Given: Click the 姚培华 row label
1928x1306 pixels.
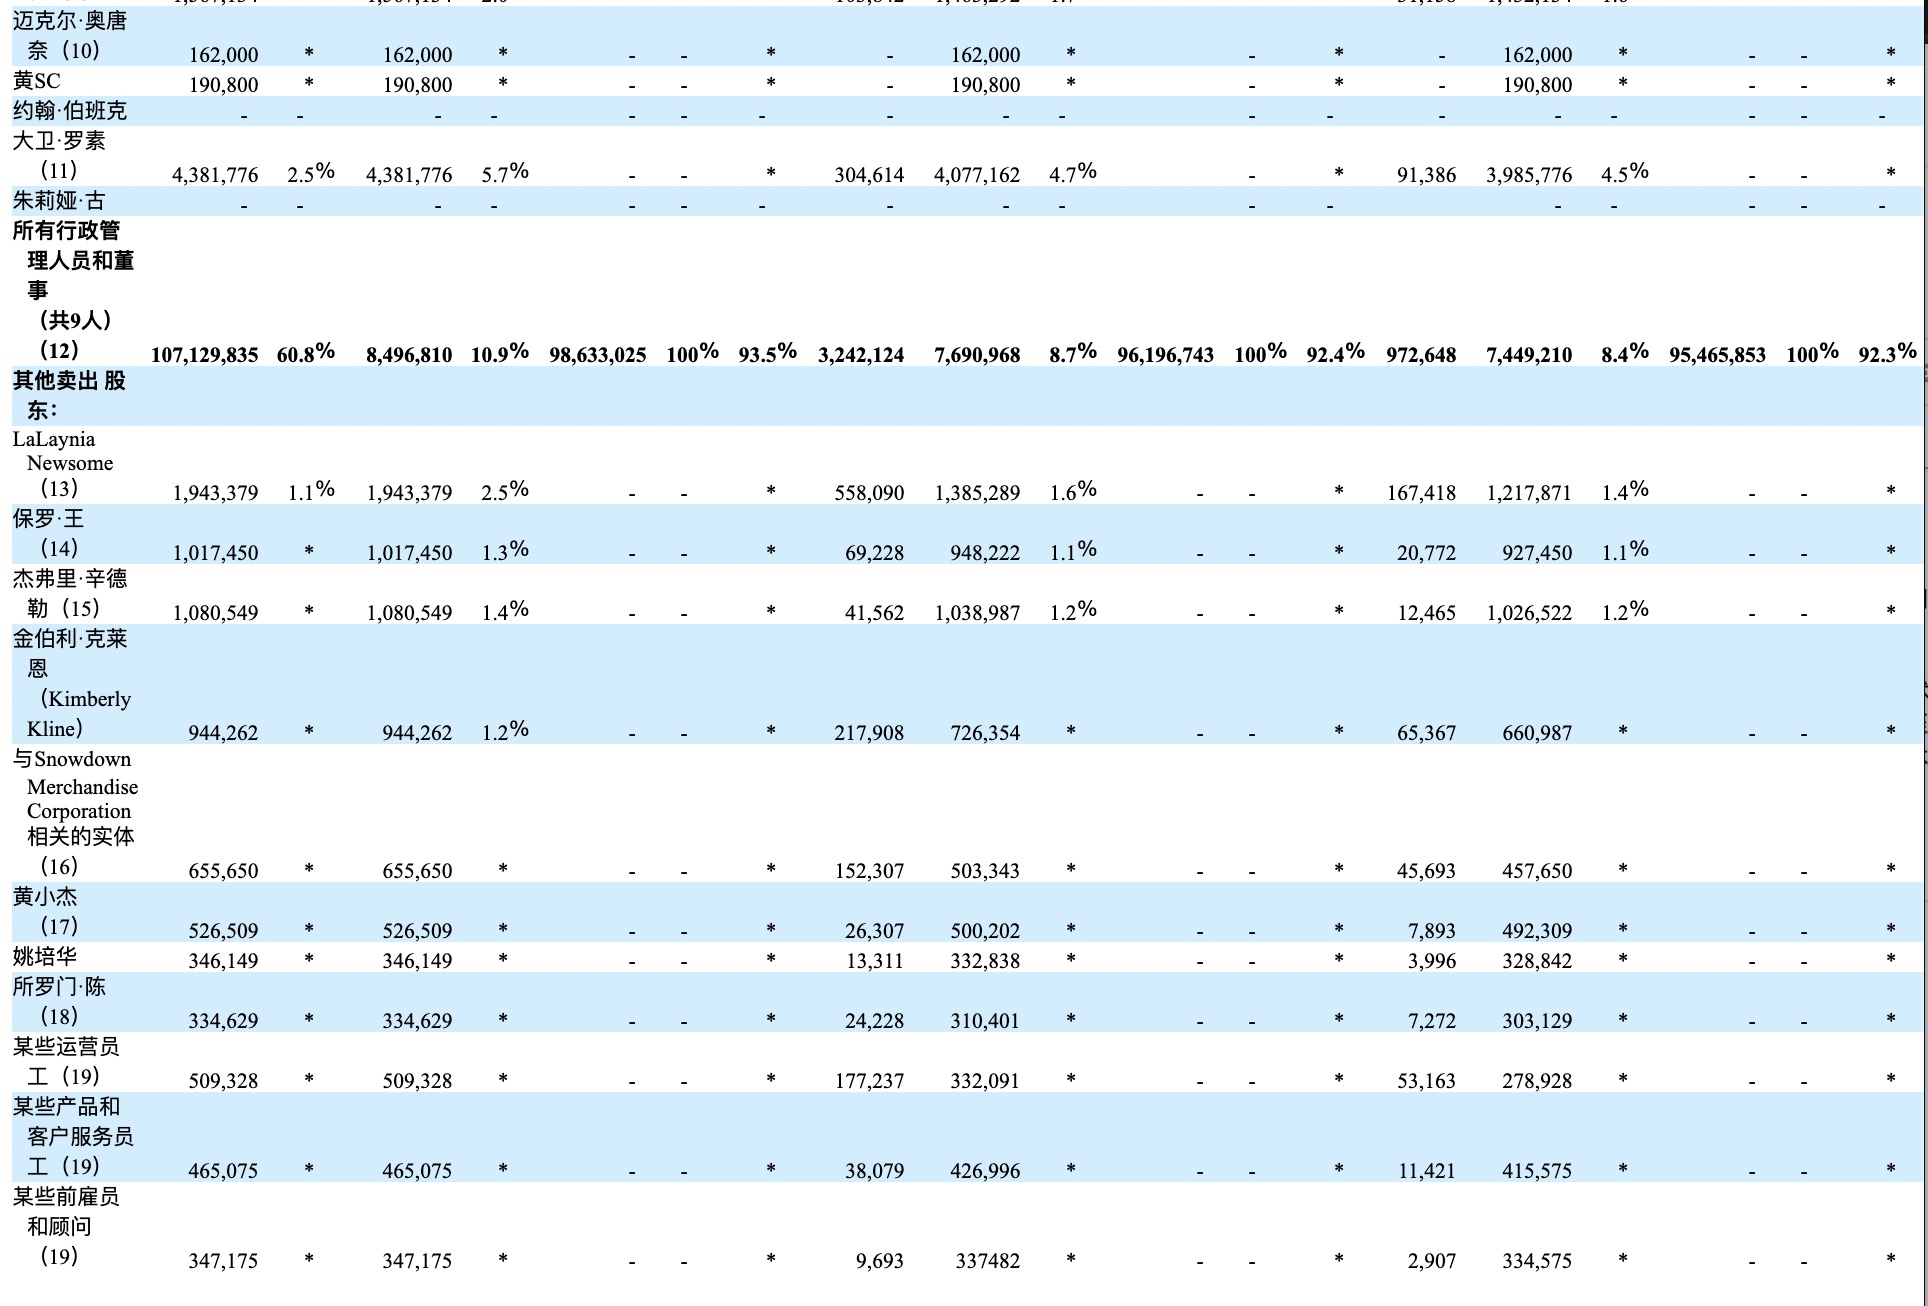Looking at the screenshot, I should pyautogui.click(x=44, y=957).
